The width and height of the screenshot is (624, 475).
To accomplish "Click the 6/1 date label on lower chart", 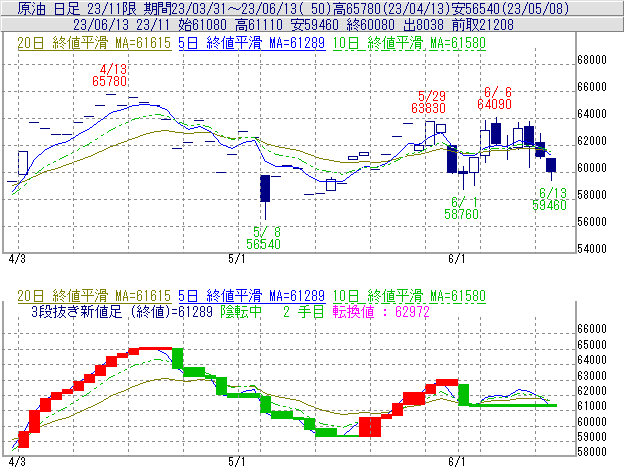I will click(457, 462).
